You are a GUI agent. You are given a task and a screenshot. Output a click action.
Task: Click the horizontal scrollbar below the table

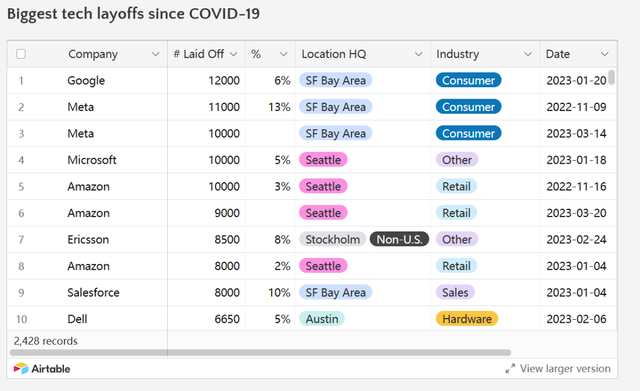pyautogui.click(x=260, y=352)
